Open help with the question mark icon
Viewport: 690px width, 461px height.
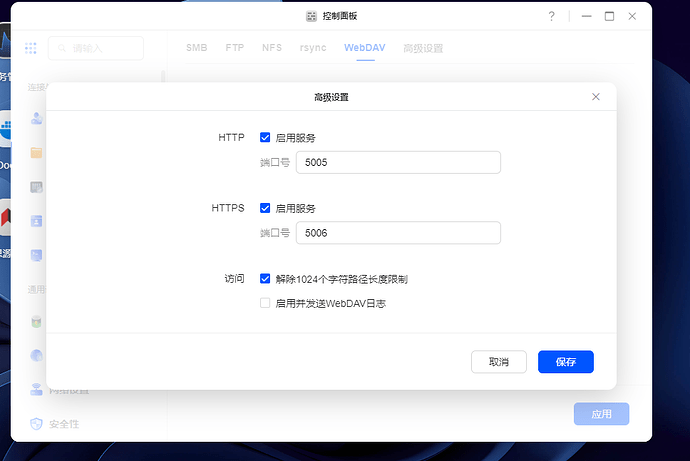pyautogui.click(x=551, y=17)
